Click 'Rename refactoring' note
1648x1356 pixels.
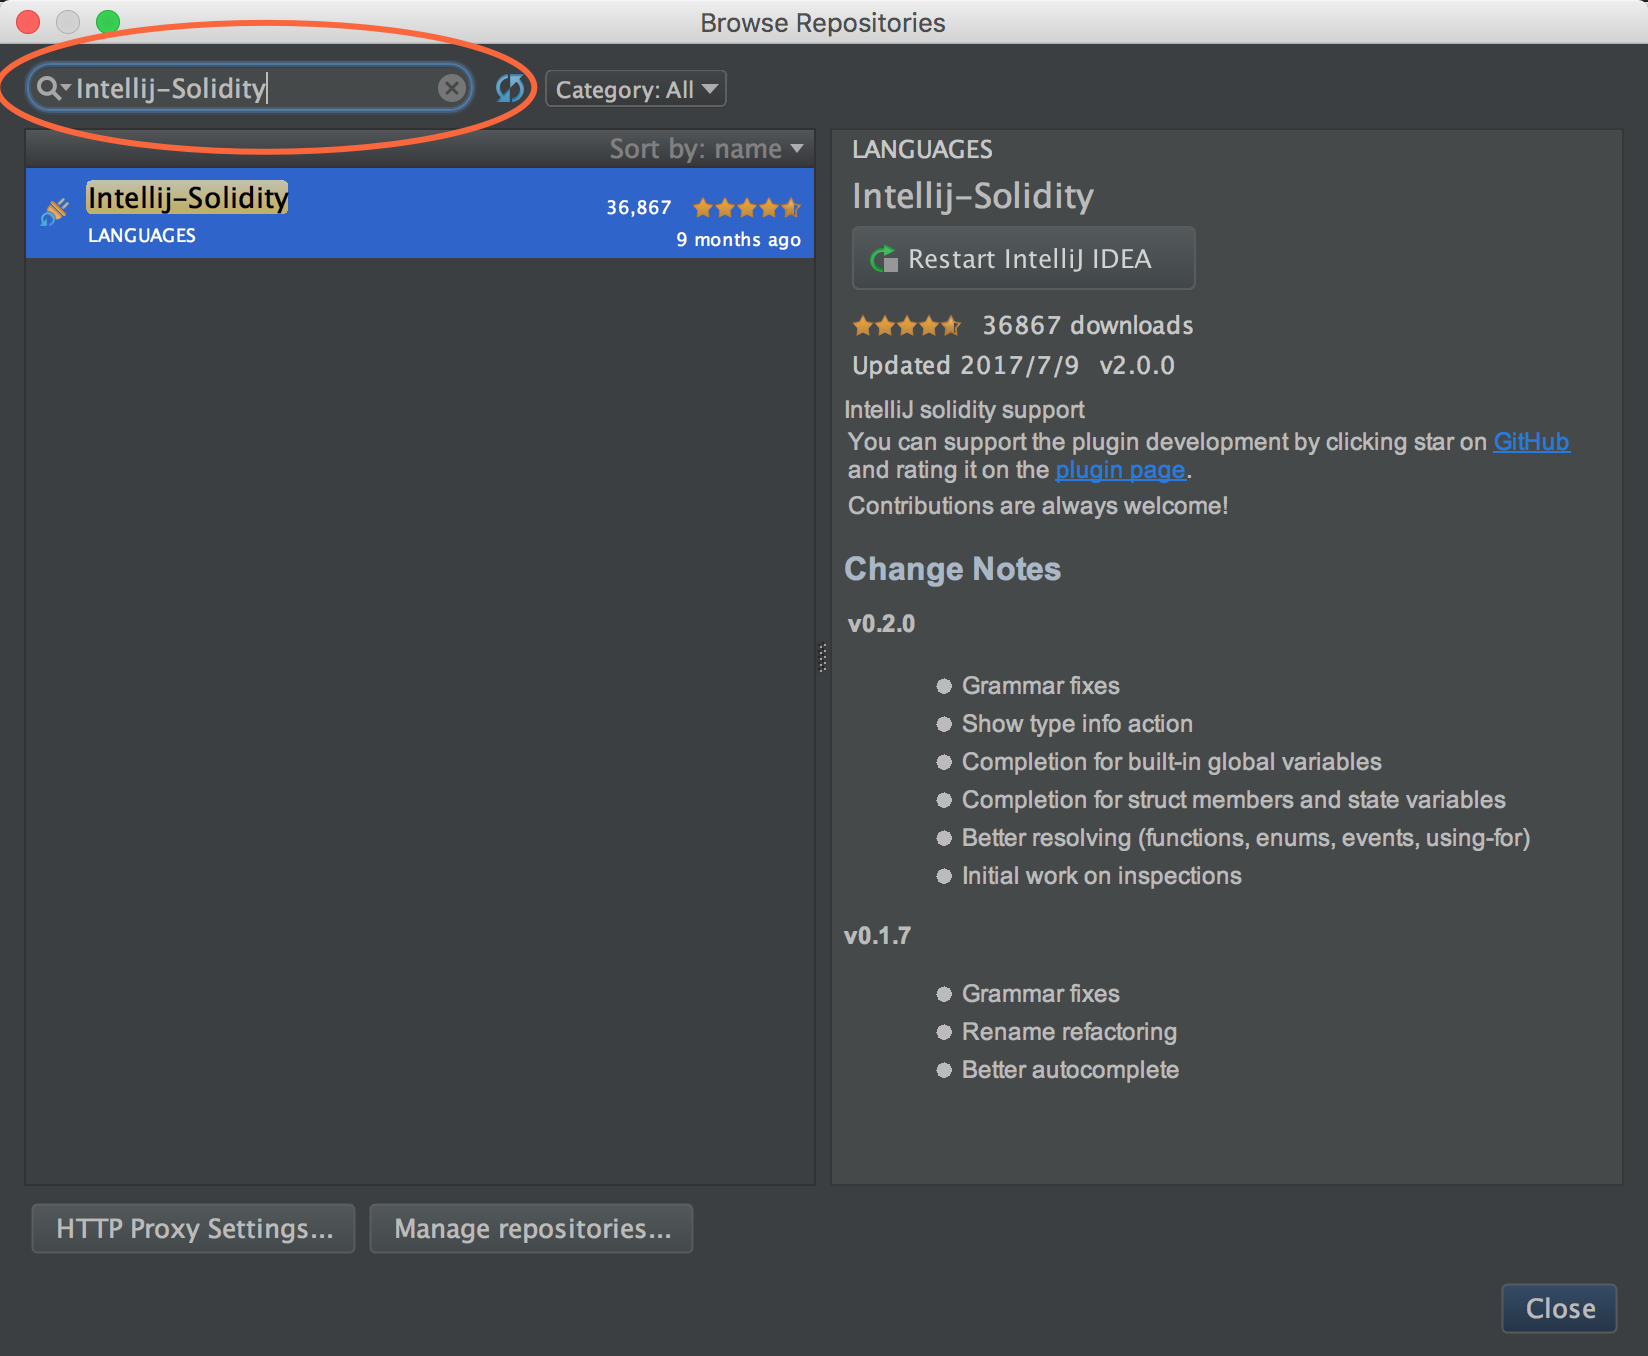click(x=1069, y=1032)
